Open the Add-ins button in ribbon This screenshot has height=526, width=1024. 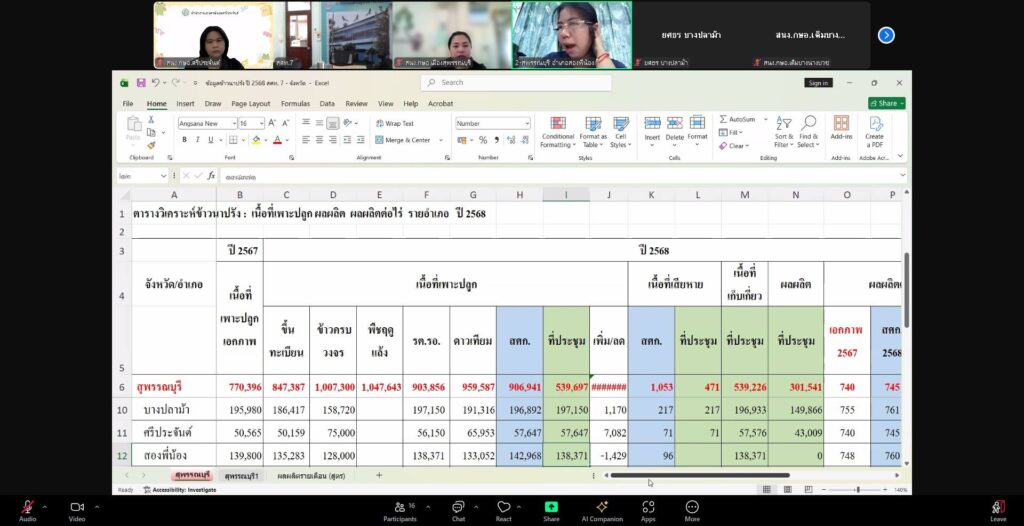[841, 124]
